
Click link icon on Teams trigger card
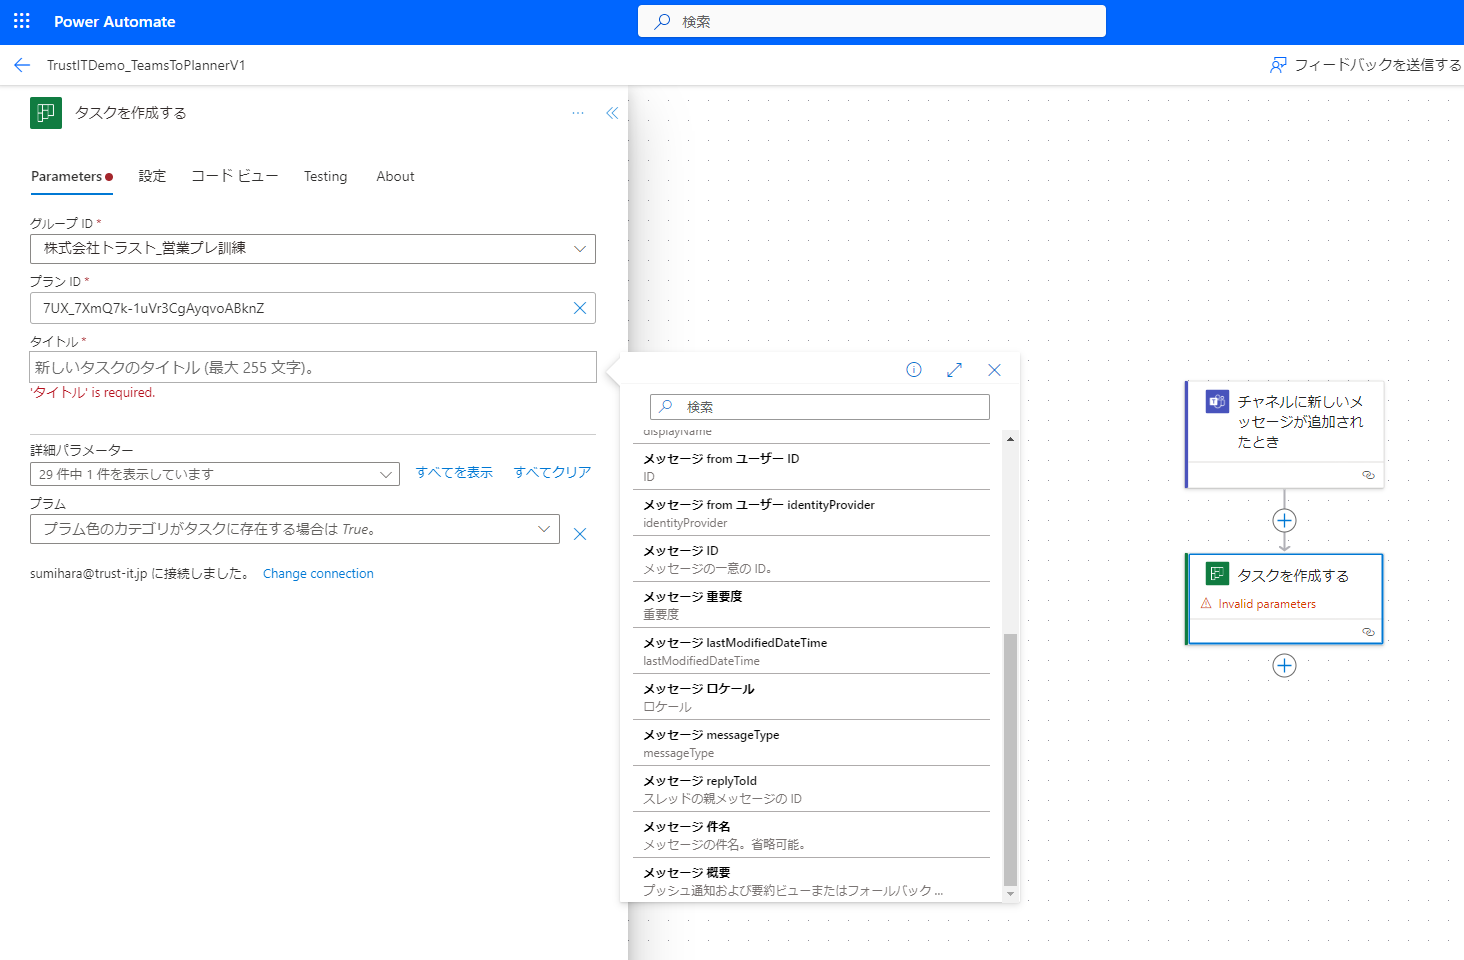pos(1368,475)
